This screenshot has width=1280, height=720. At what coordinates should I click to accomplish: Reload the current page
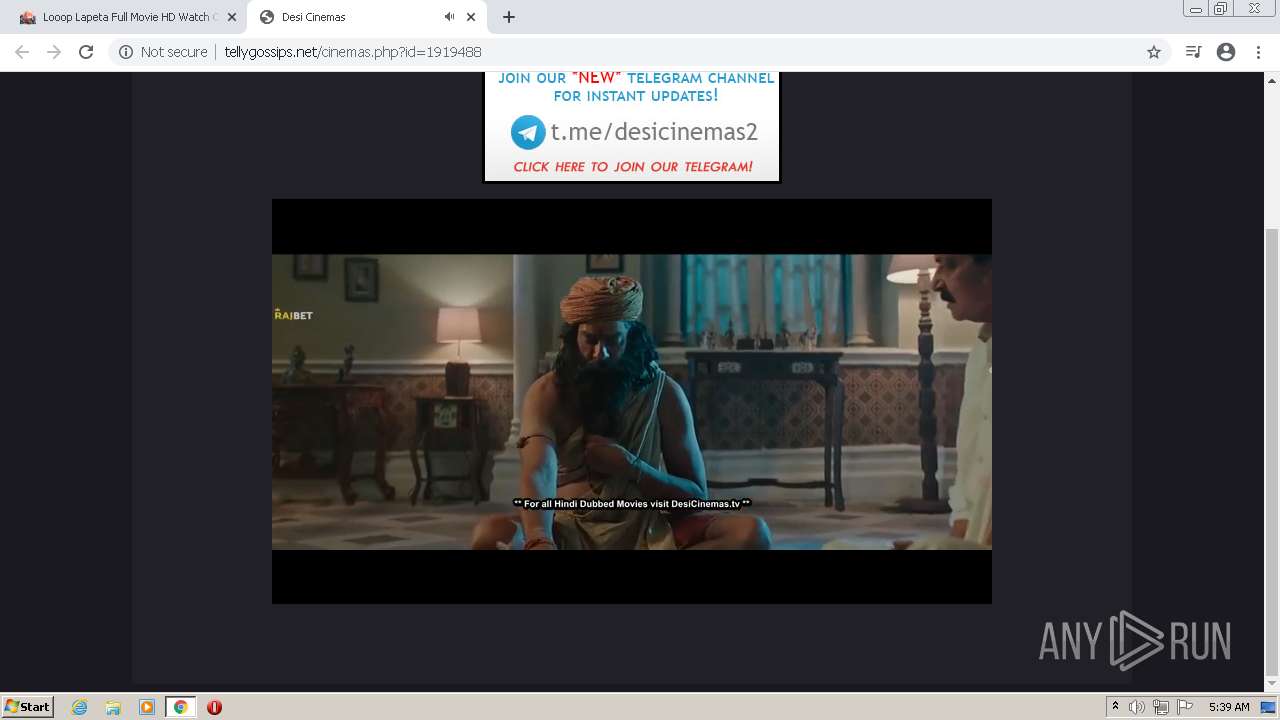pos(86,52)
